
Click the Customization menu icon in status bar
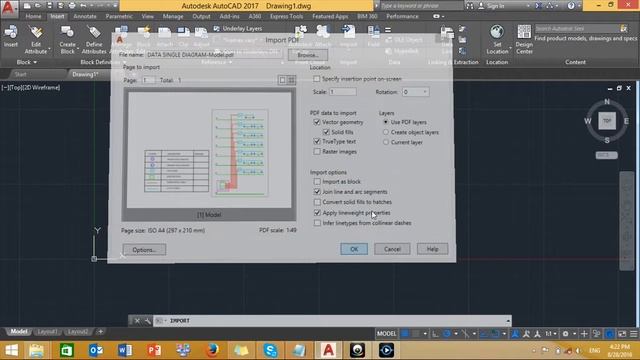633,333
